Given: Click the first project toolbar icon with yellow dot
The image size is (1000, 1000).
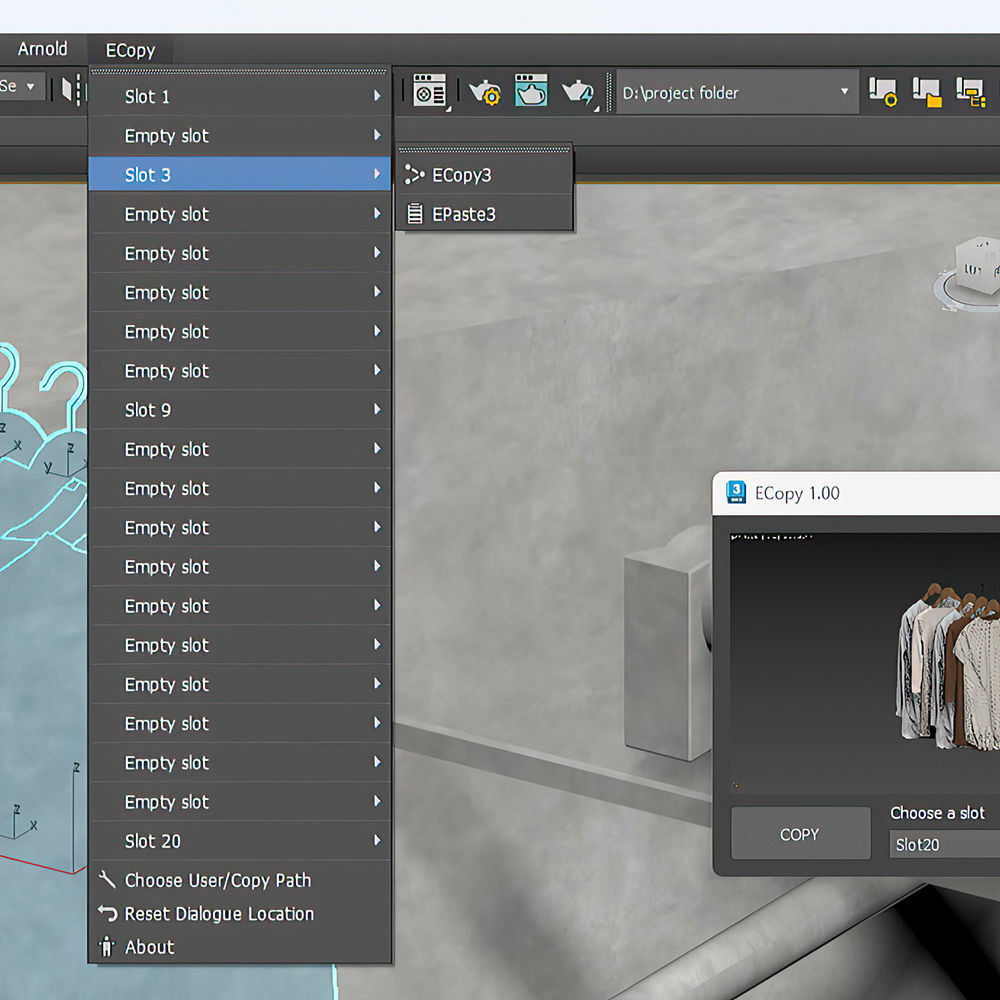Looking at the screenshot, I should point(883,92).
